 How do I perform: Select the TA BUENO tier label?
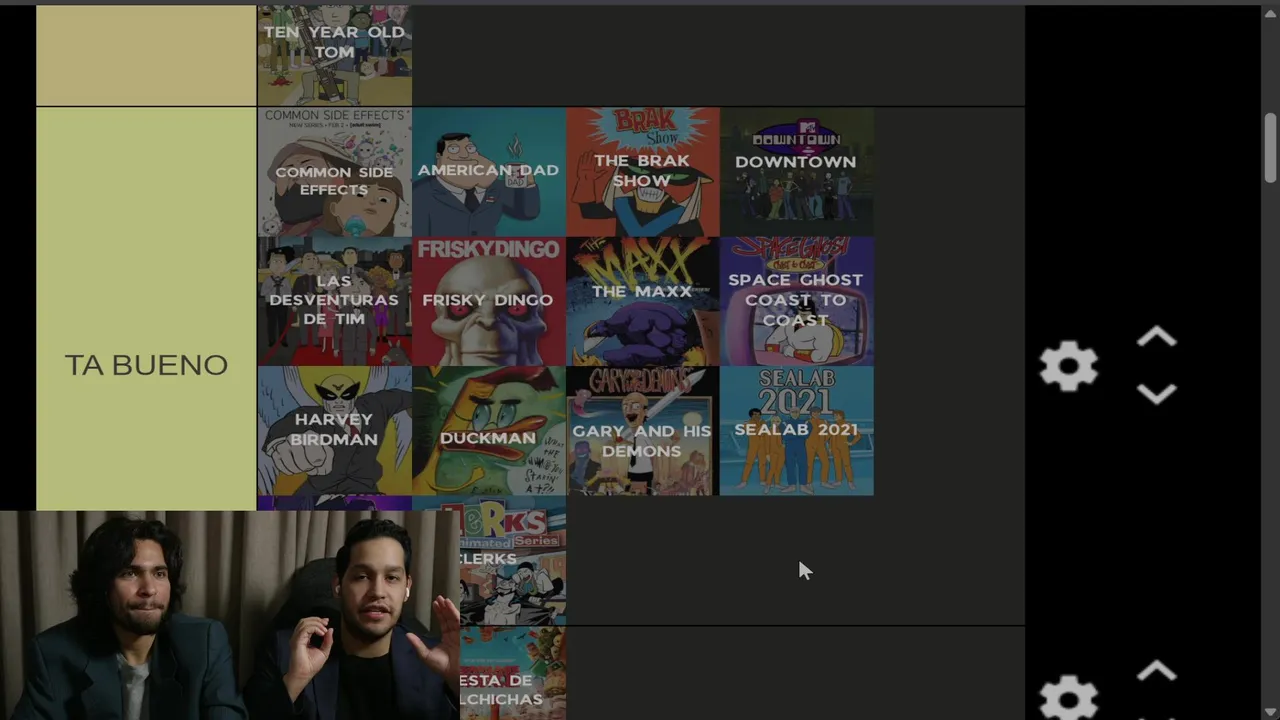coord(146,366)
